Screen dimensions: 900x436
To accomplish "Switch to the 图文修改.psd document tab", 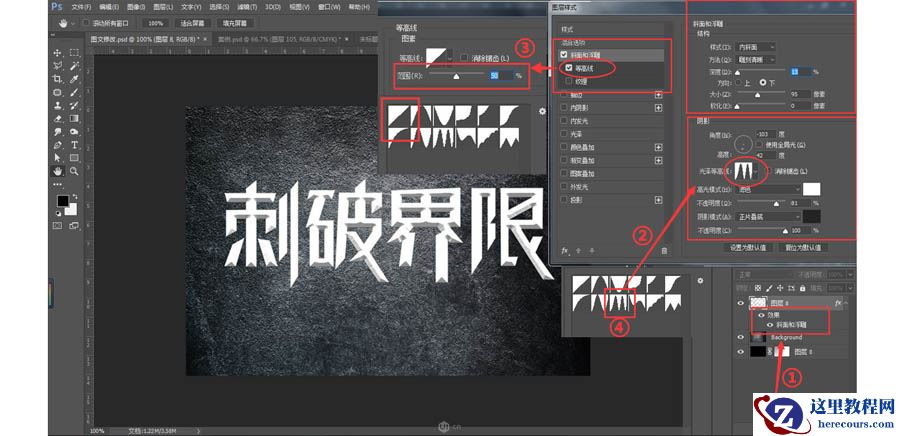I will pyautogui.click(x=145, y=39).
